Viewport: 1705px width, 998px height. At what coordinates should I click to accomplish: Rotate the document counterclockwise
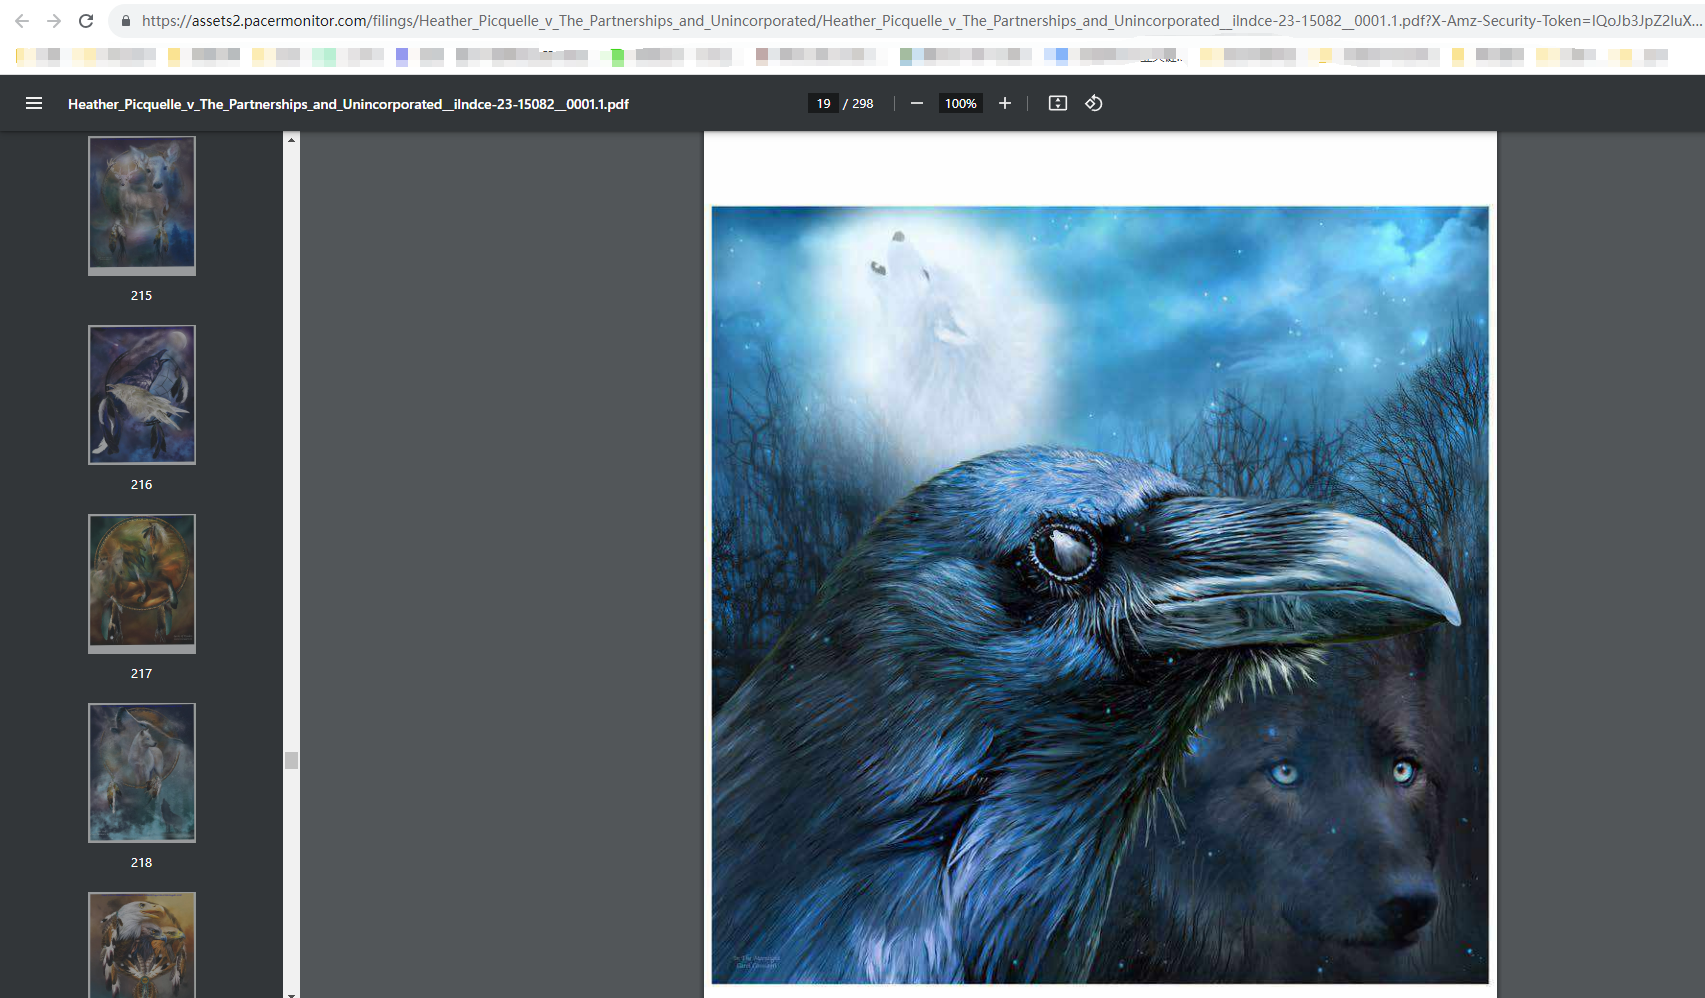1094,103
